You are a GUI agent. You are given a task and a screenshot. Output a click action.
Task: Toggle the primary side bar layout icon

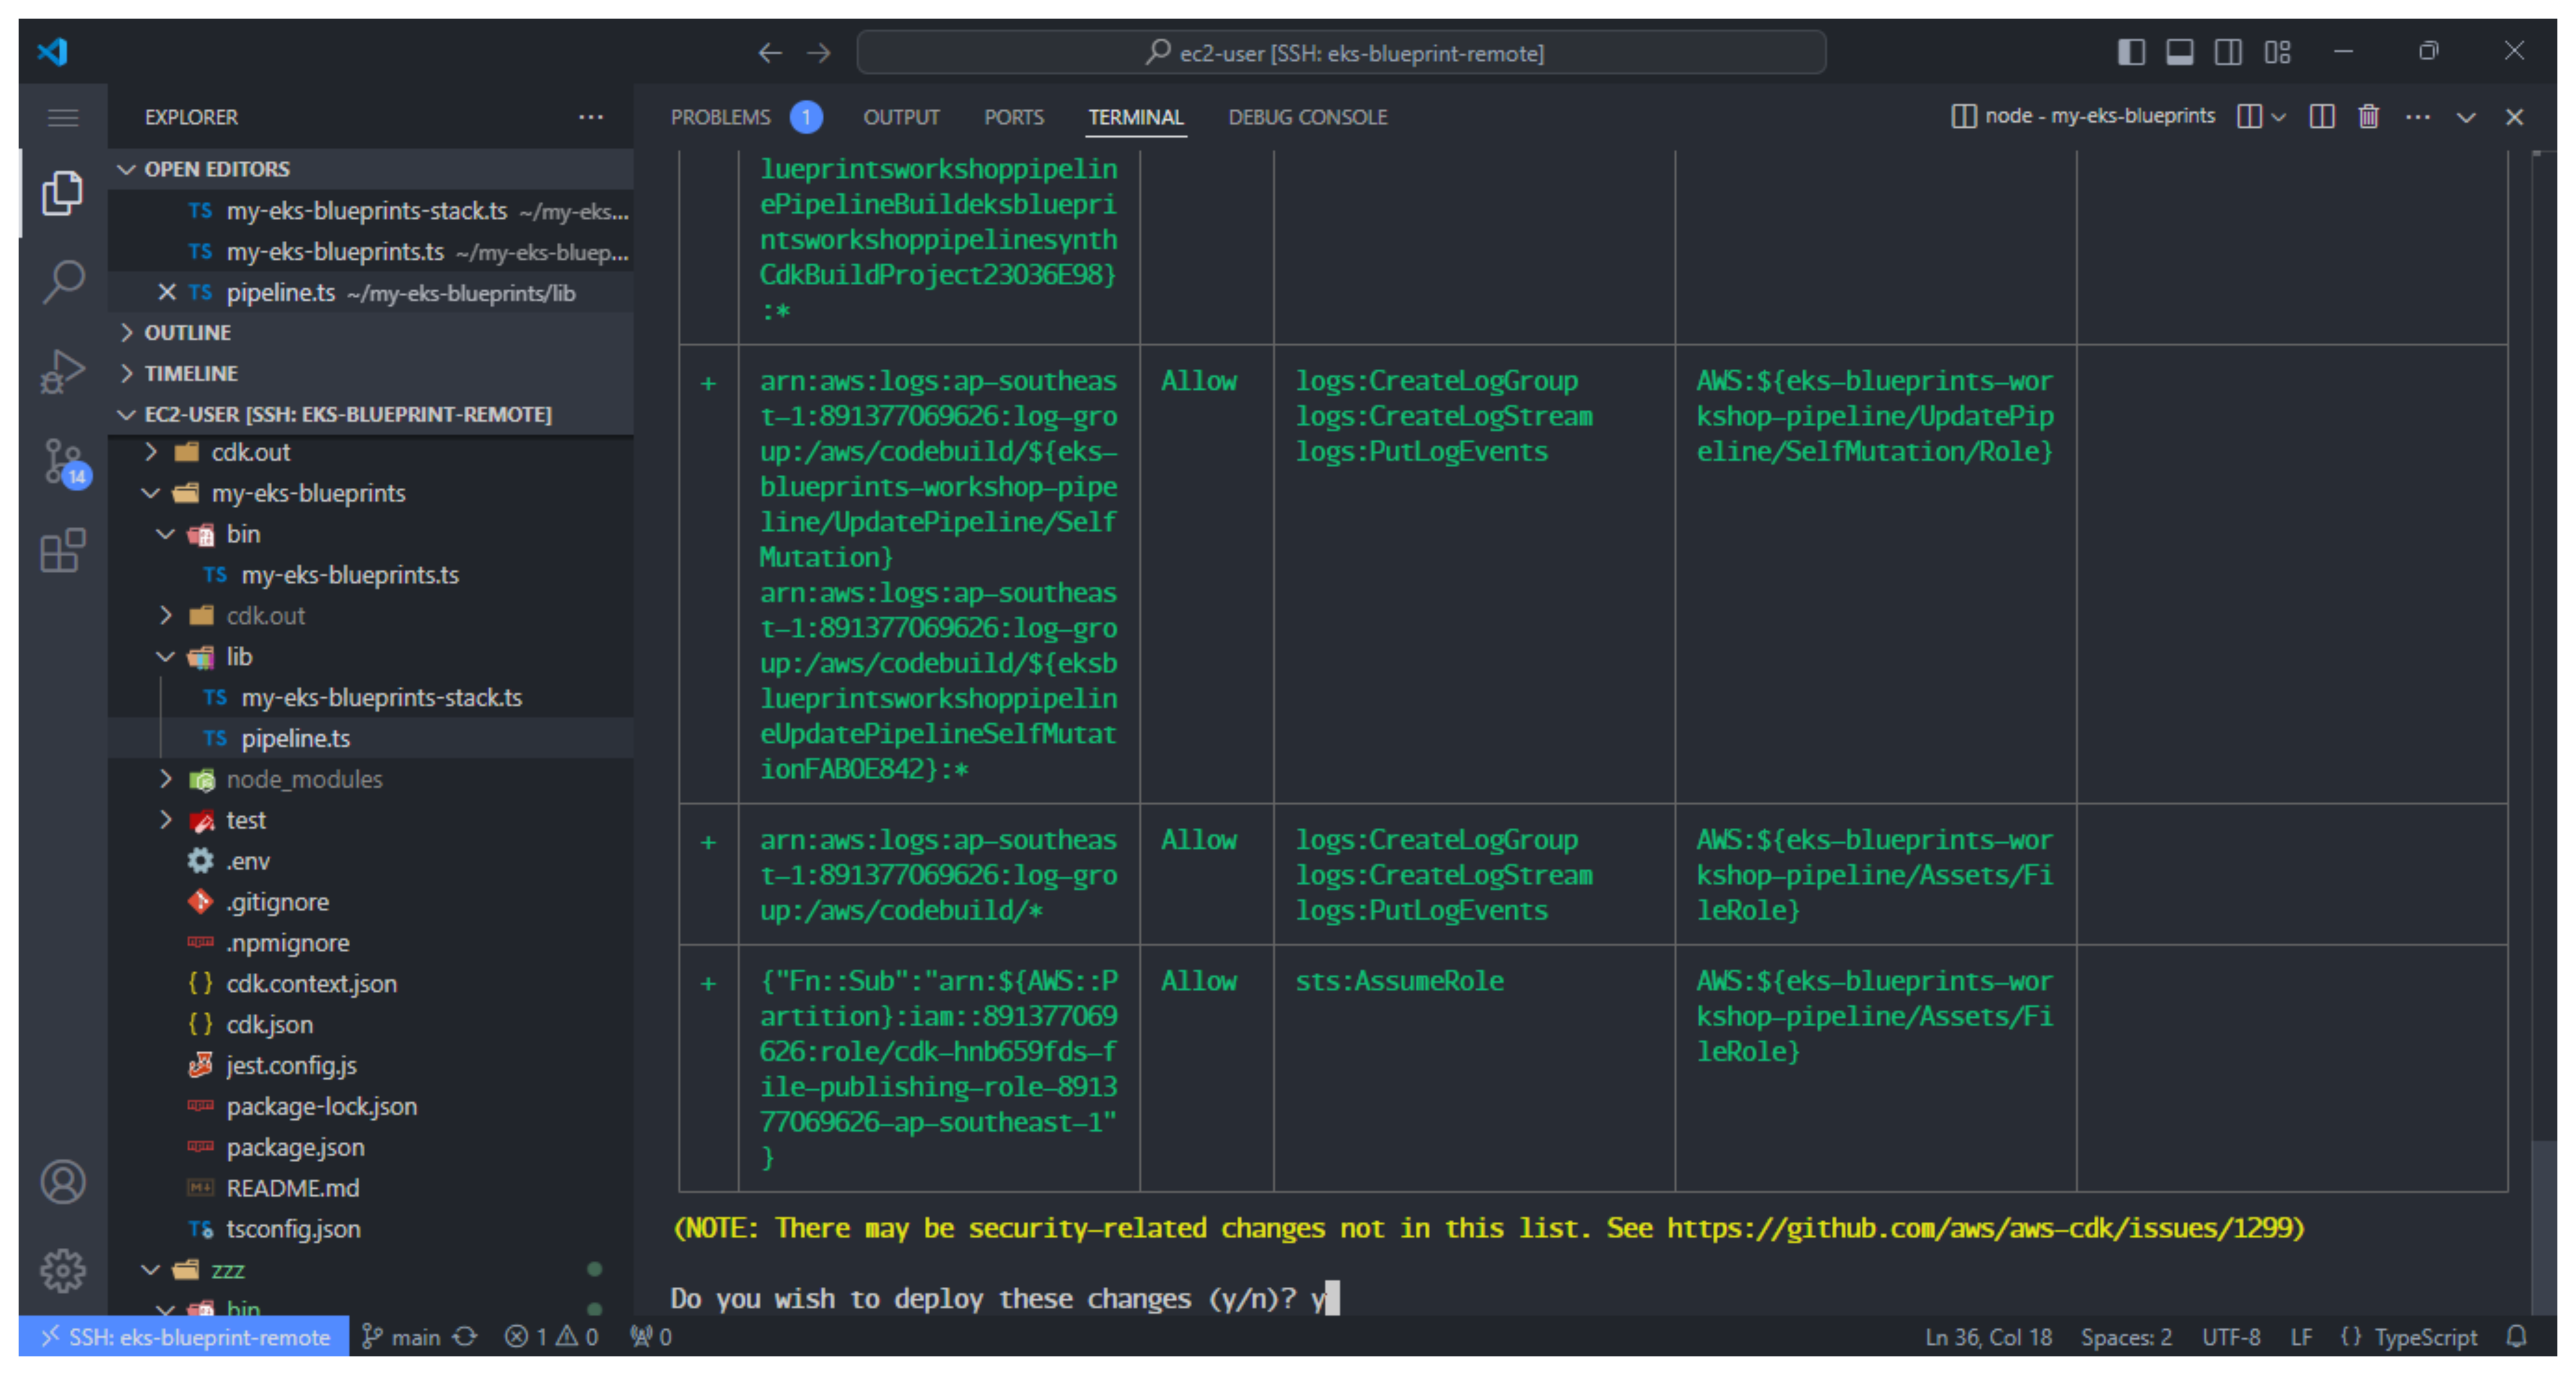[2131, 51]
